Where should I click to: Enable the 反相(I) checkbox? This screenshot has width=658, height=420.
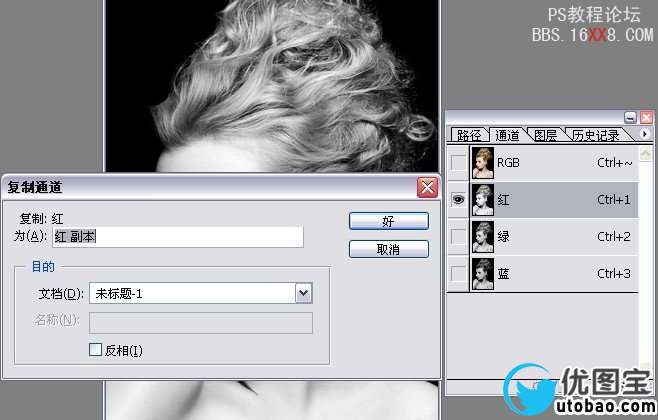pyautogui.click(x=95, y=350)
